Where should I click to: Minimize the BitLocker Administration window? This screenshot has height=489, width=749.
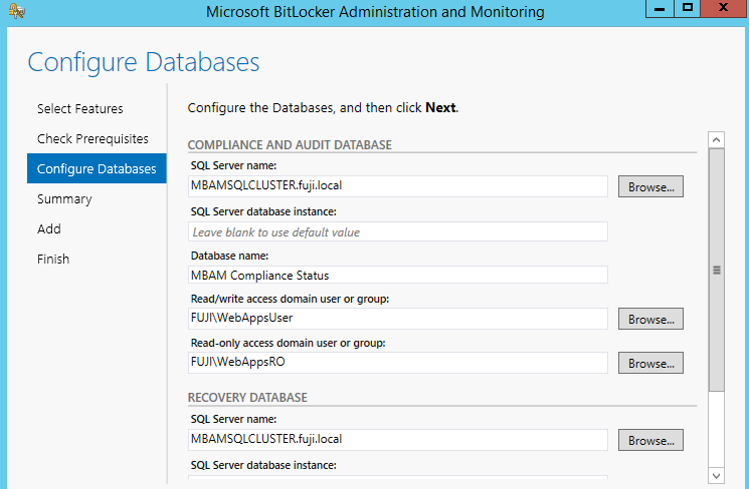660,9
